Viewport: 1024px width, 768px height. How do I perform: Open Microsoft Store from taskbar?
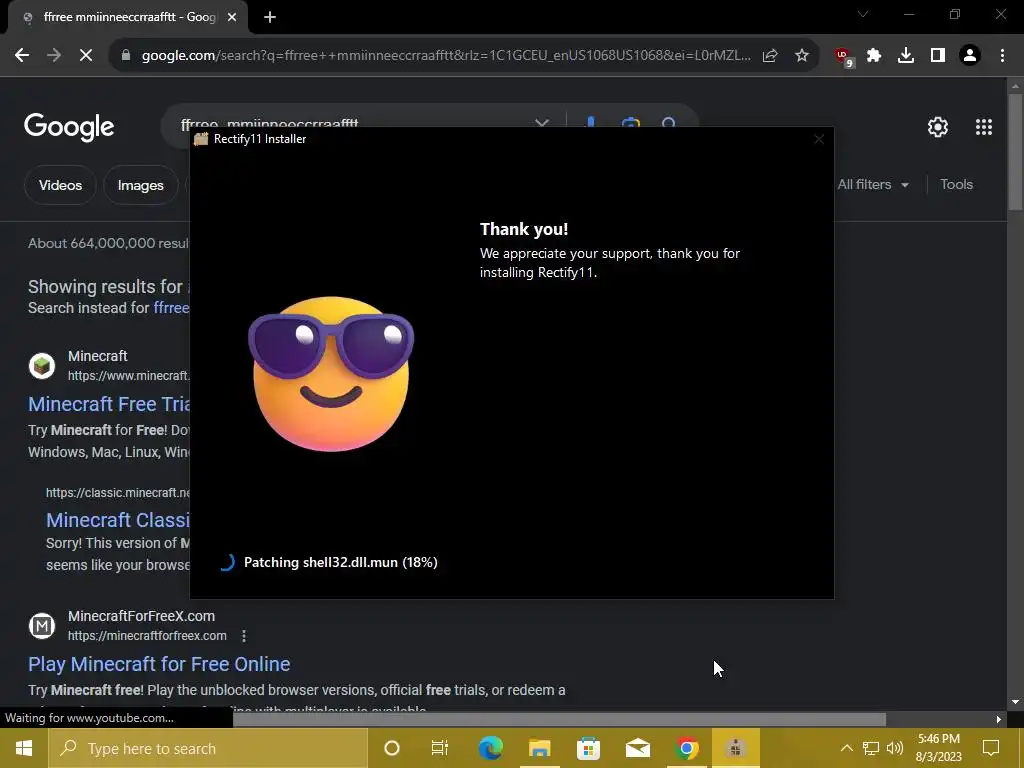click(588, 748)
